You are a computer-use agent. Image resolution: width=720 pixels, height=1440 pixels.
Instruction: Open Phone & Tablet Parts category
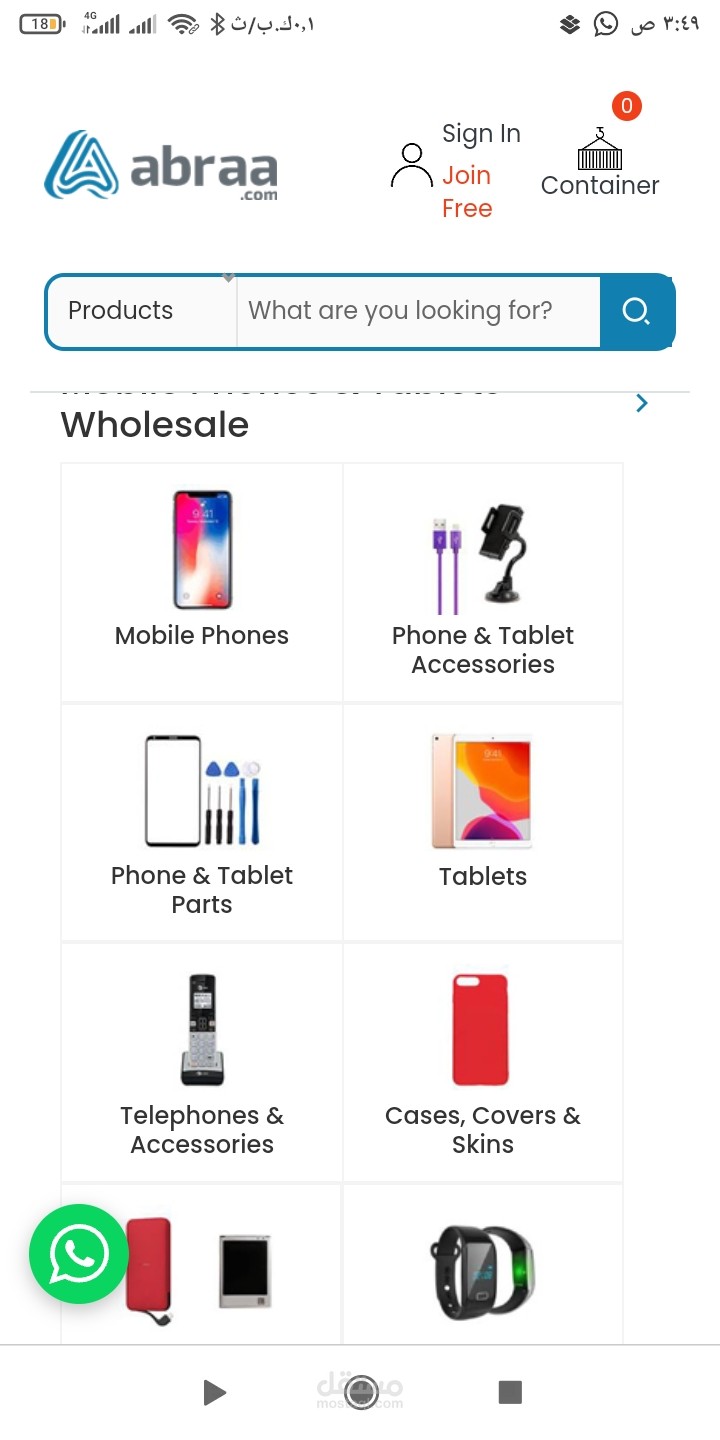201,820
